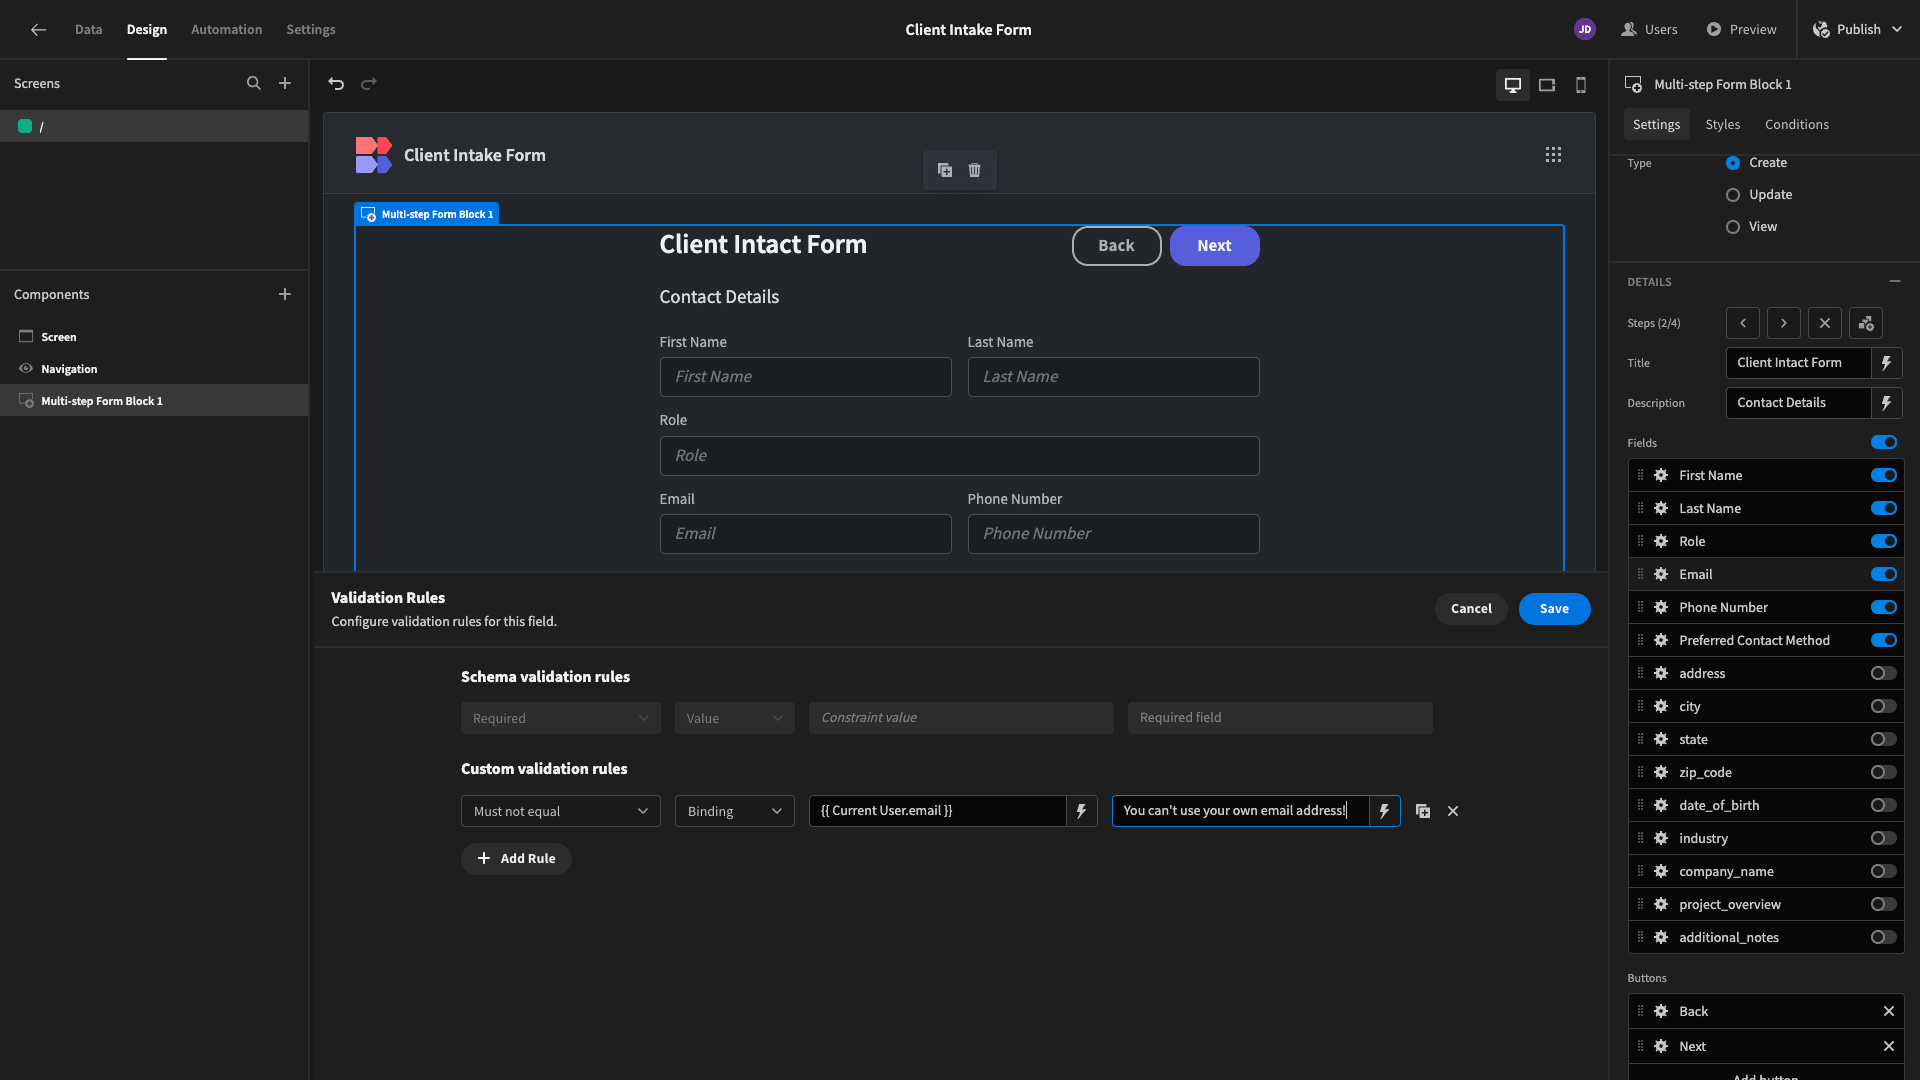Viewport: 1920px width, 1080px height.
Task: Open the Publish dropdown chevron
Action: click(x=1896, y=30)
